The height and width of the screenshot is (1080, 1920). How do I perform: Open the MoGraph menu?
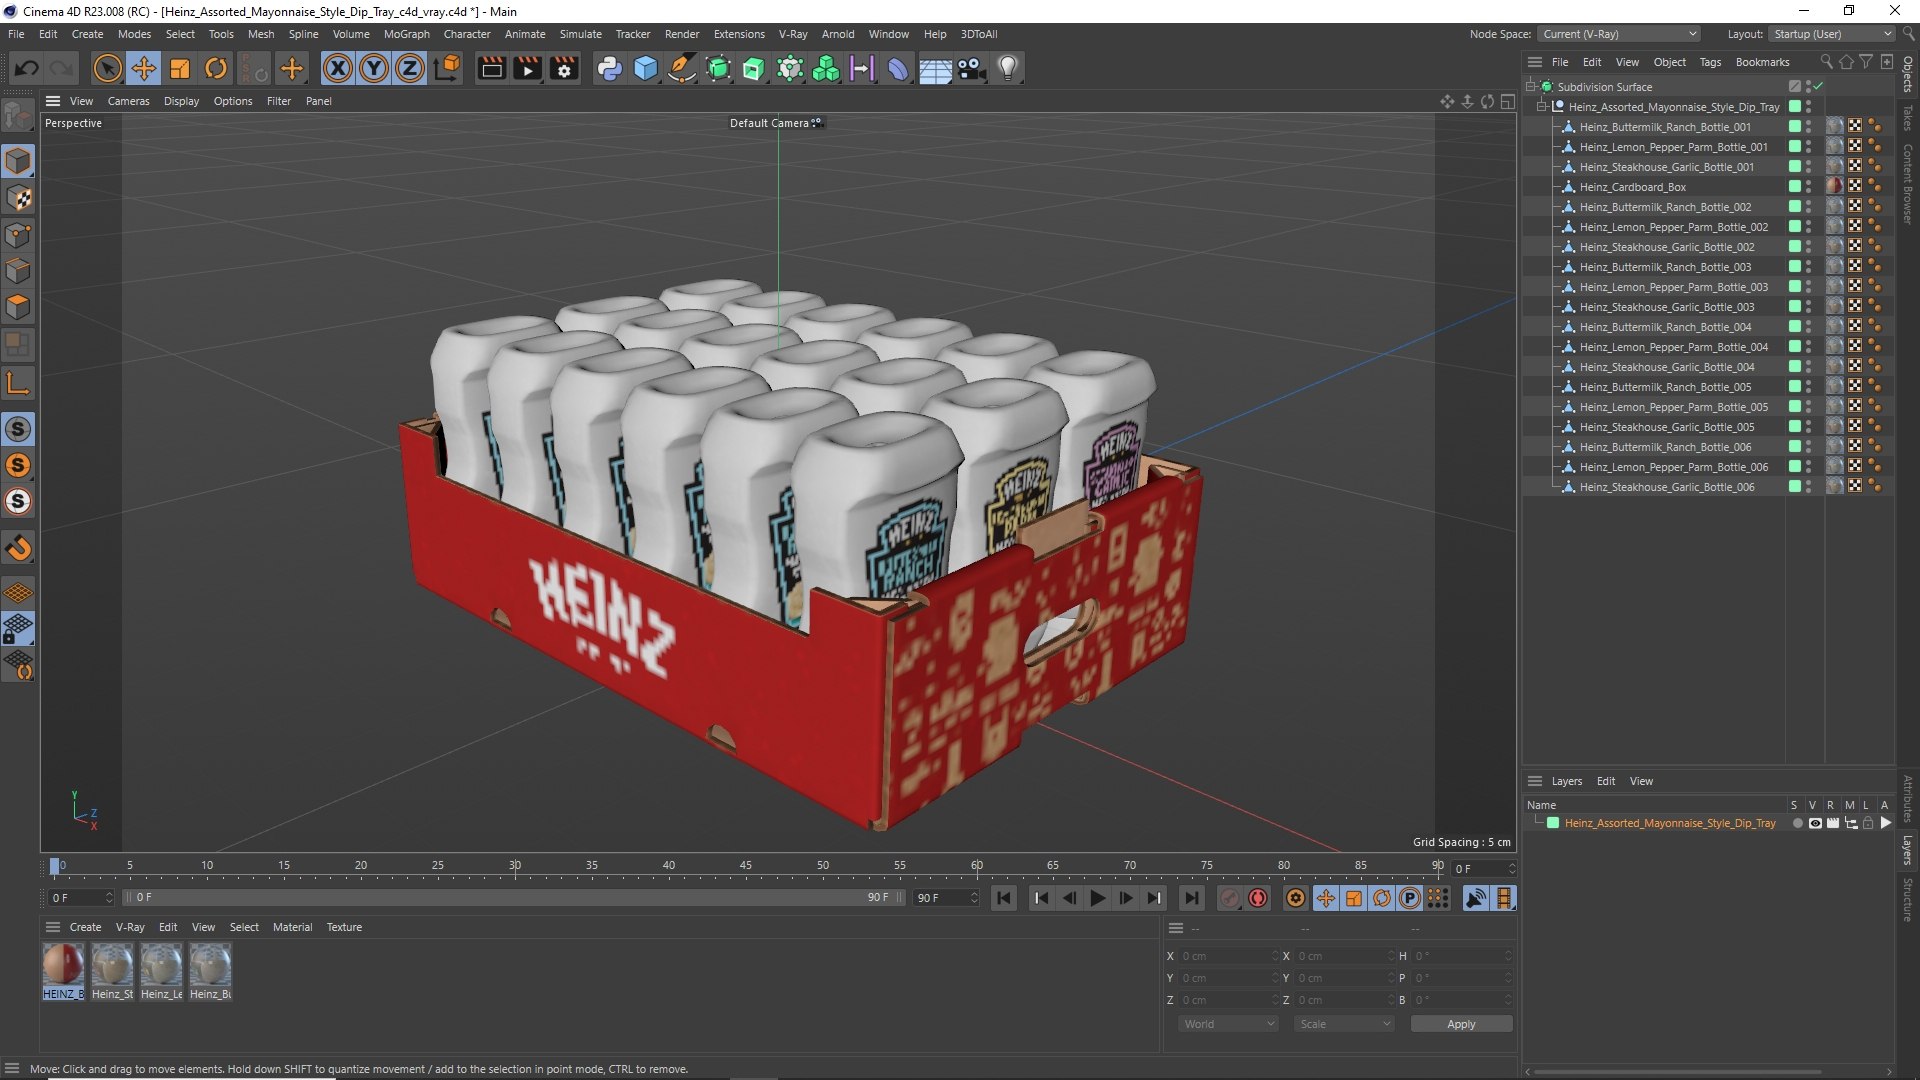pyautogui.click(x=406, y=34)
